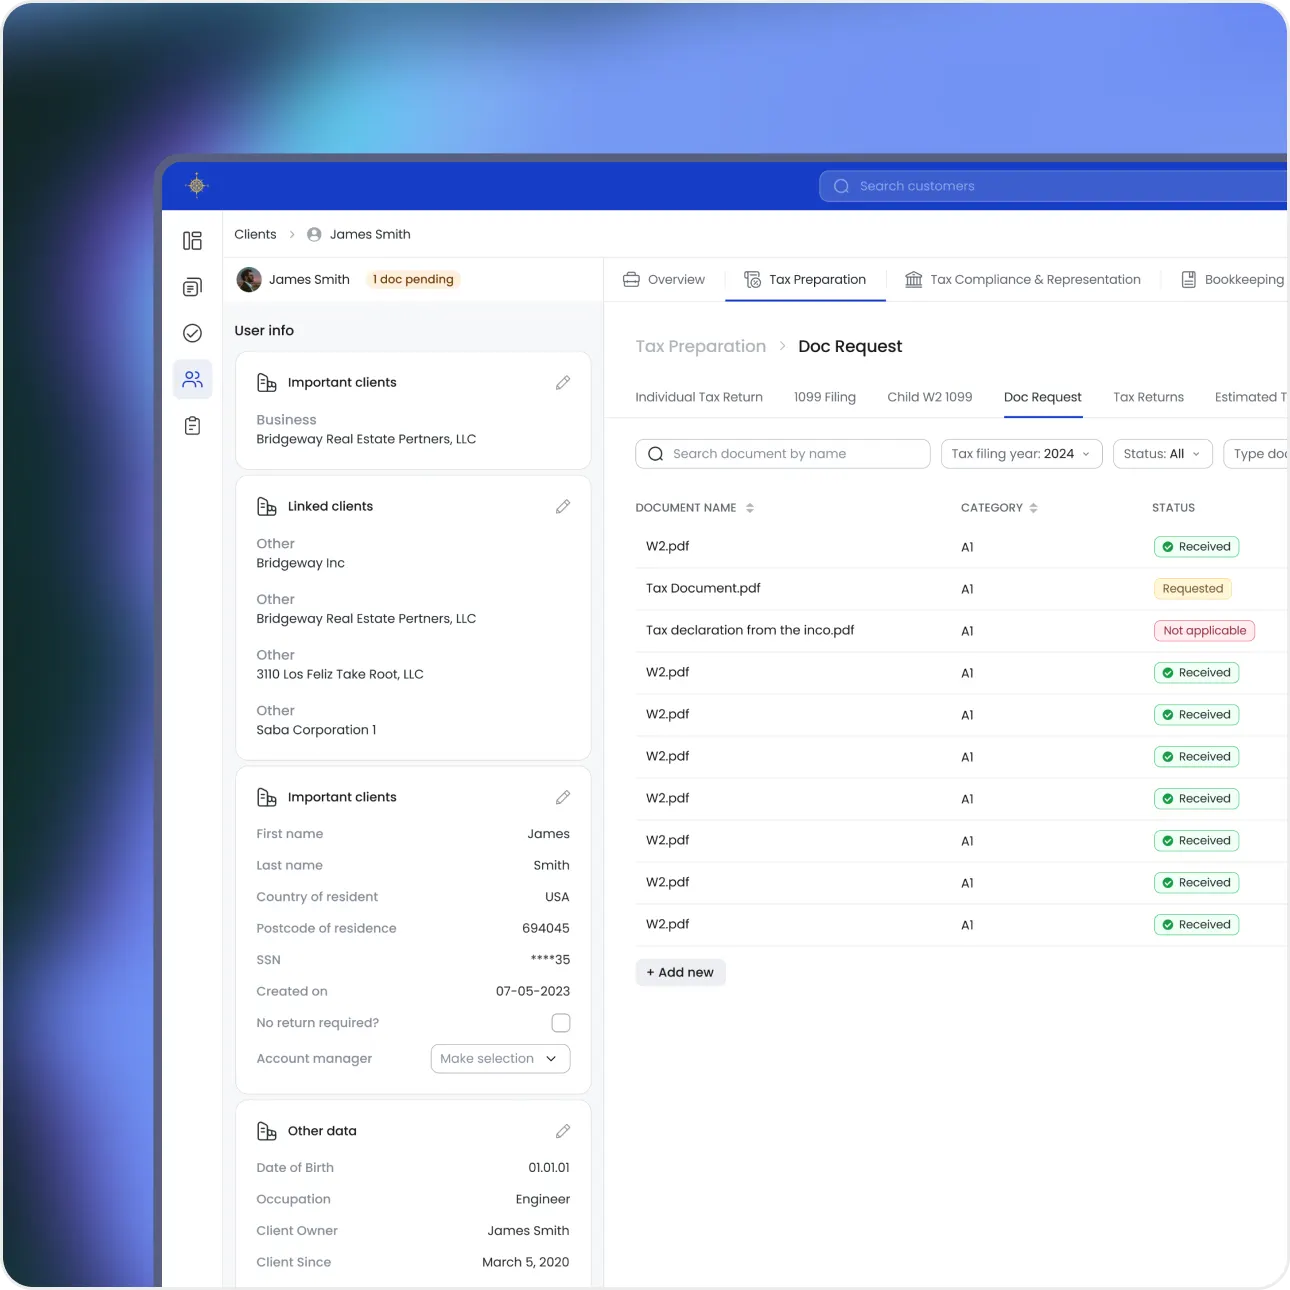Image resolution: width=1290 pixels, height=1290 pixels.
Task: Switch to the Tax Compliance & Representation tab
Action: coord(1023,279)
